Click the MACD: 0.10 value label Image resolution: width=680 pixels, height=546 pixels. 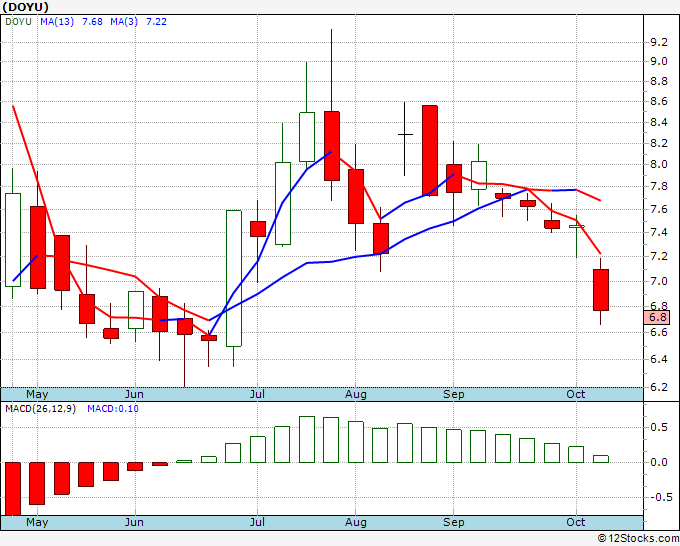coord(113,408)
